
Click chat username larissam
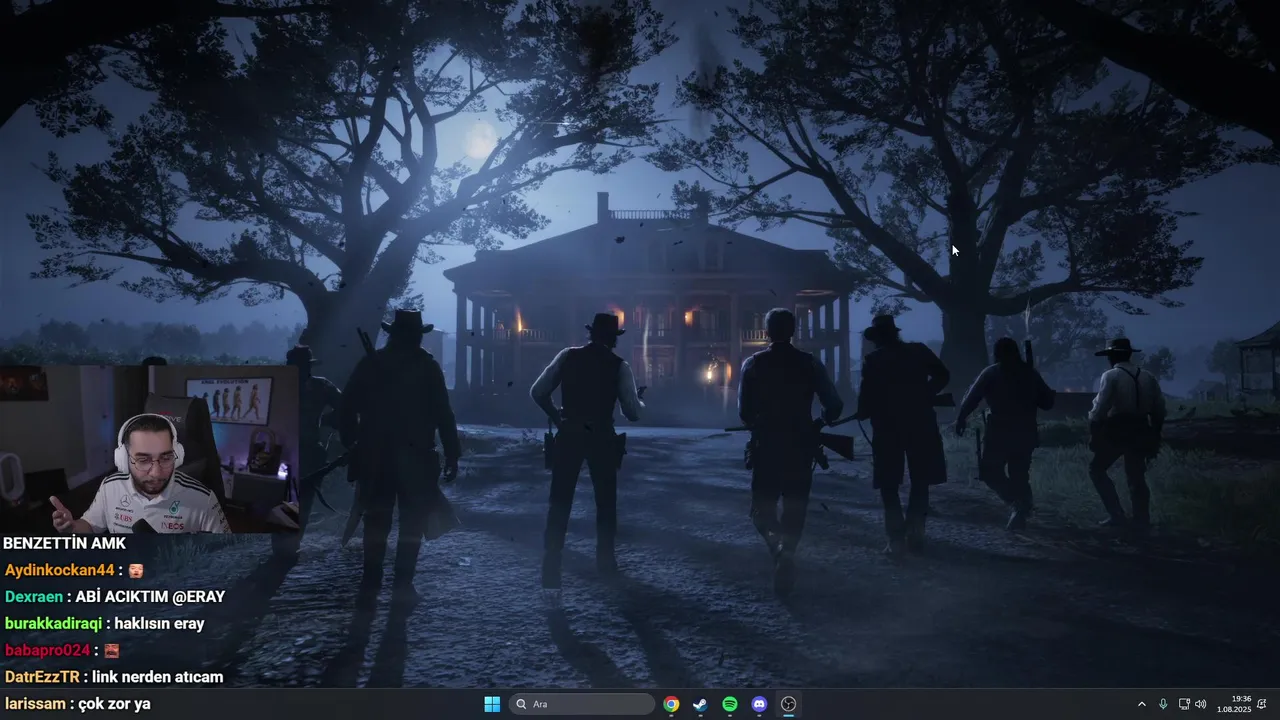tap(34, 704)
